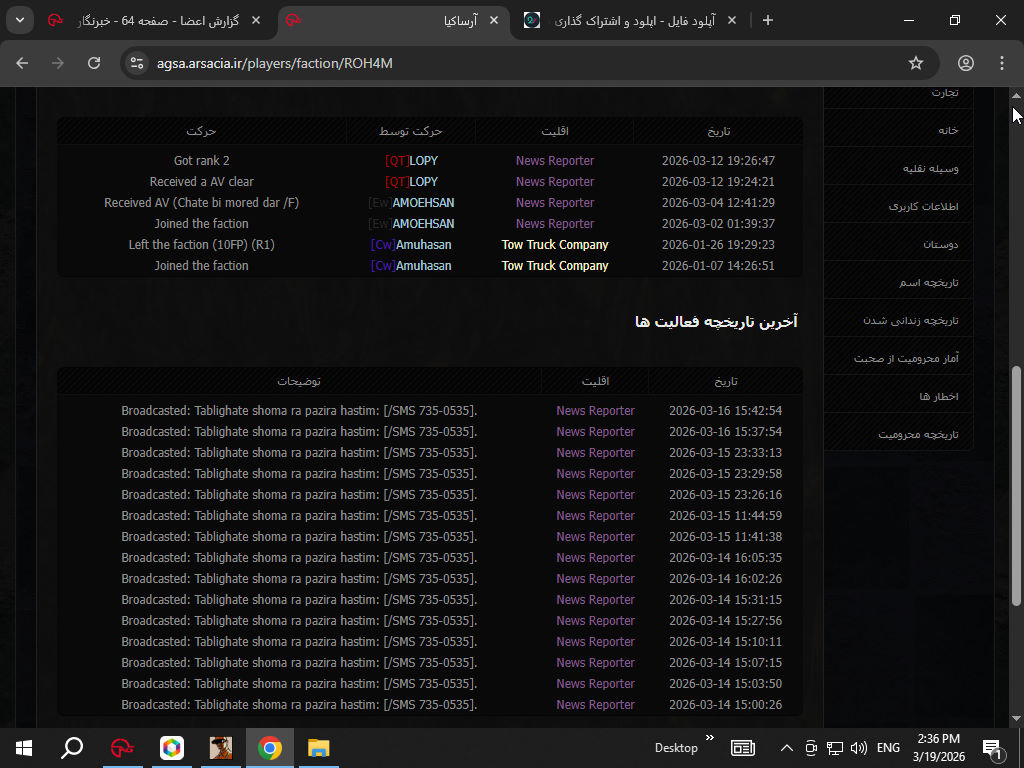This screenshot has width=1024, height=768.
Task: Open the تاریخچه زندانی شدن sidebar item
Action: [x=899, y=319]
